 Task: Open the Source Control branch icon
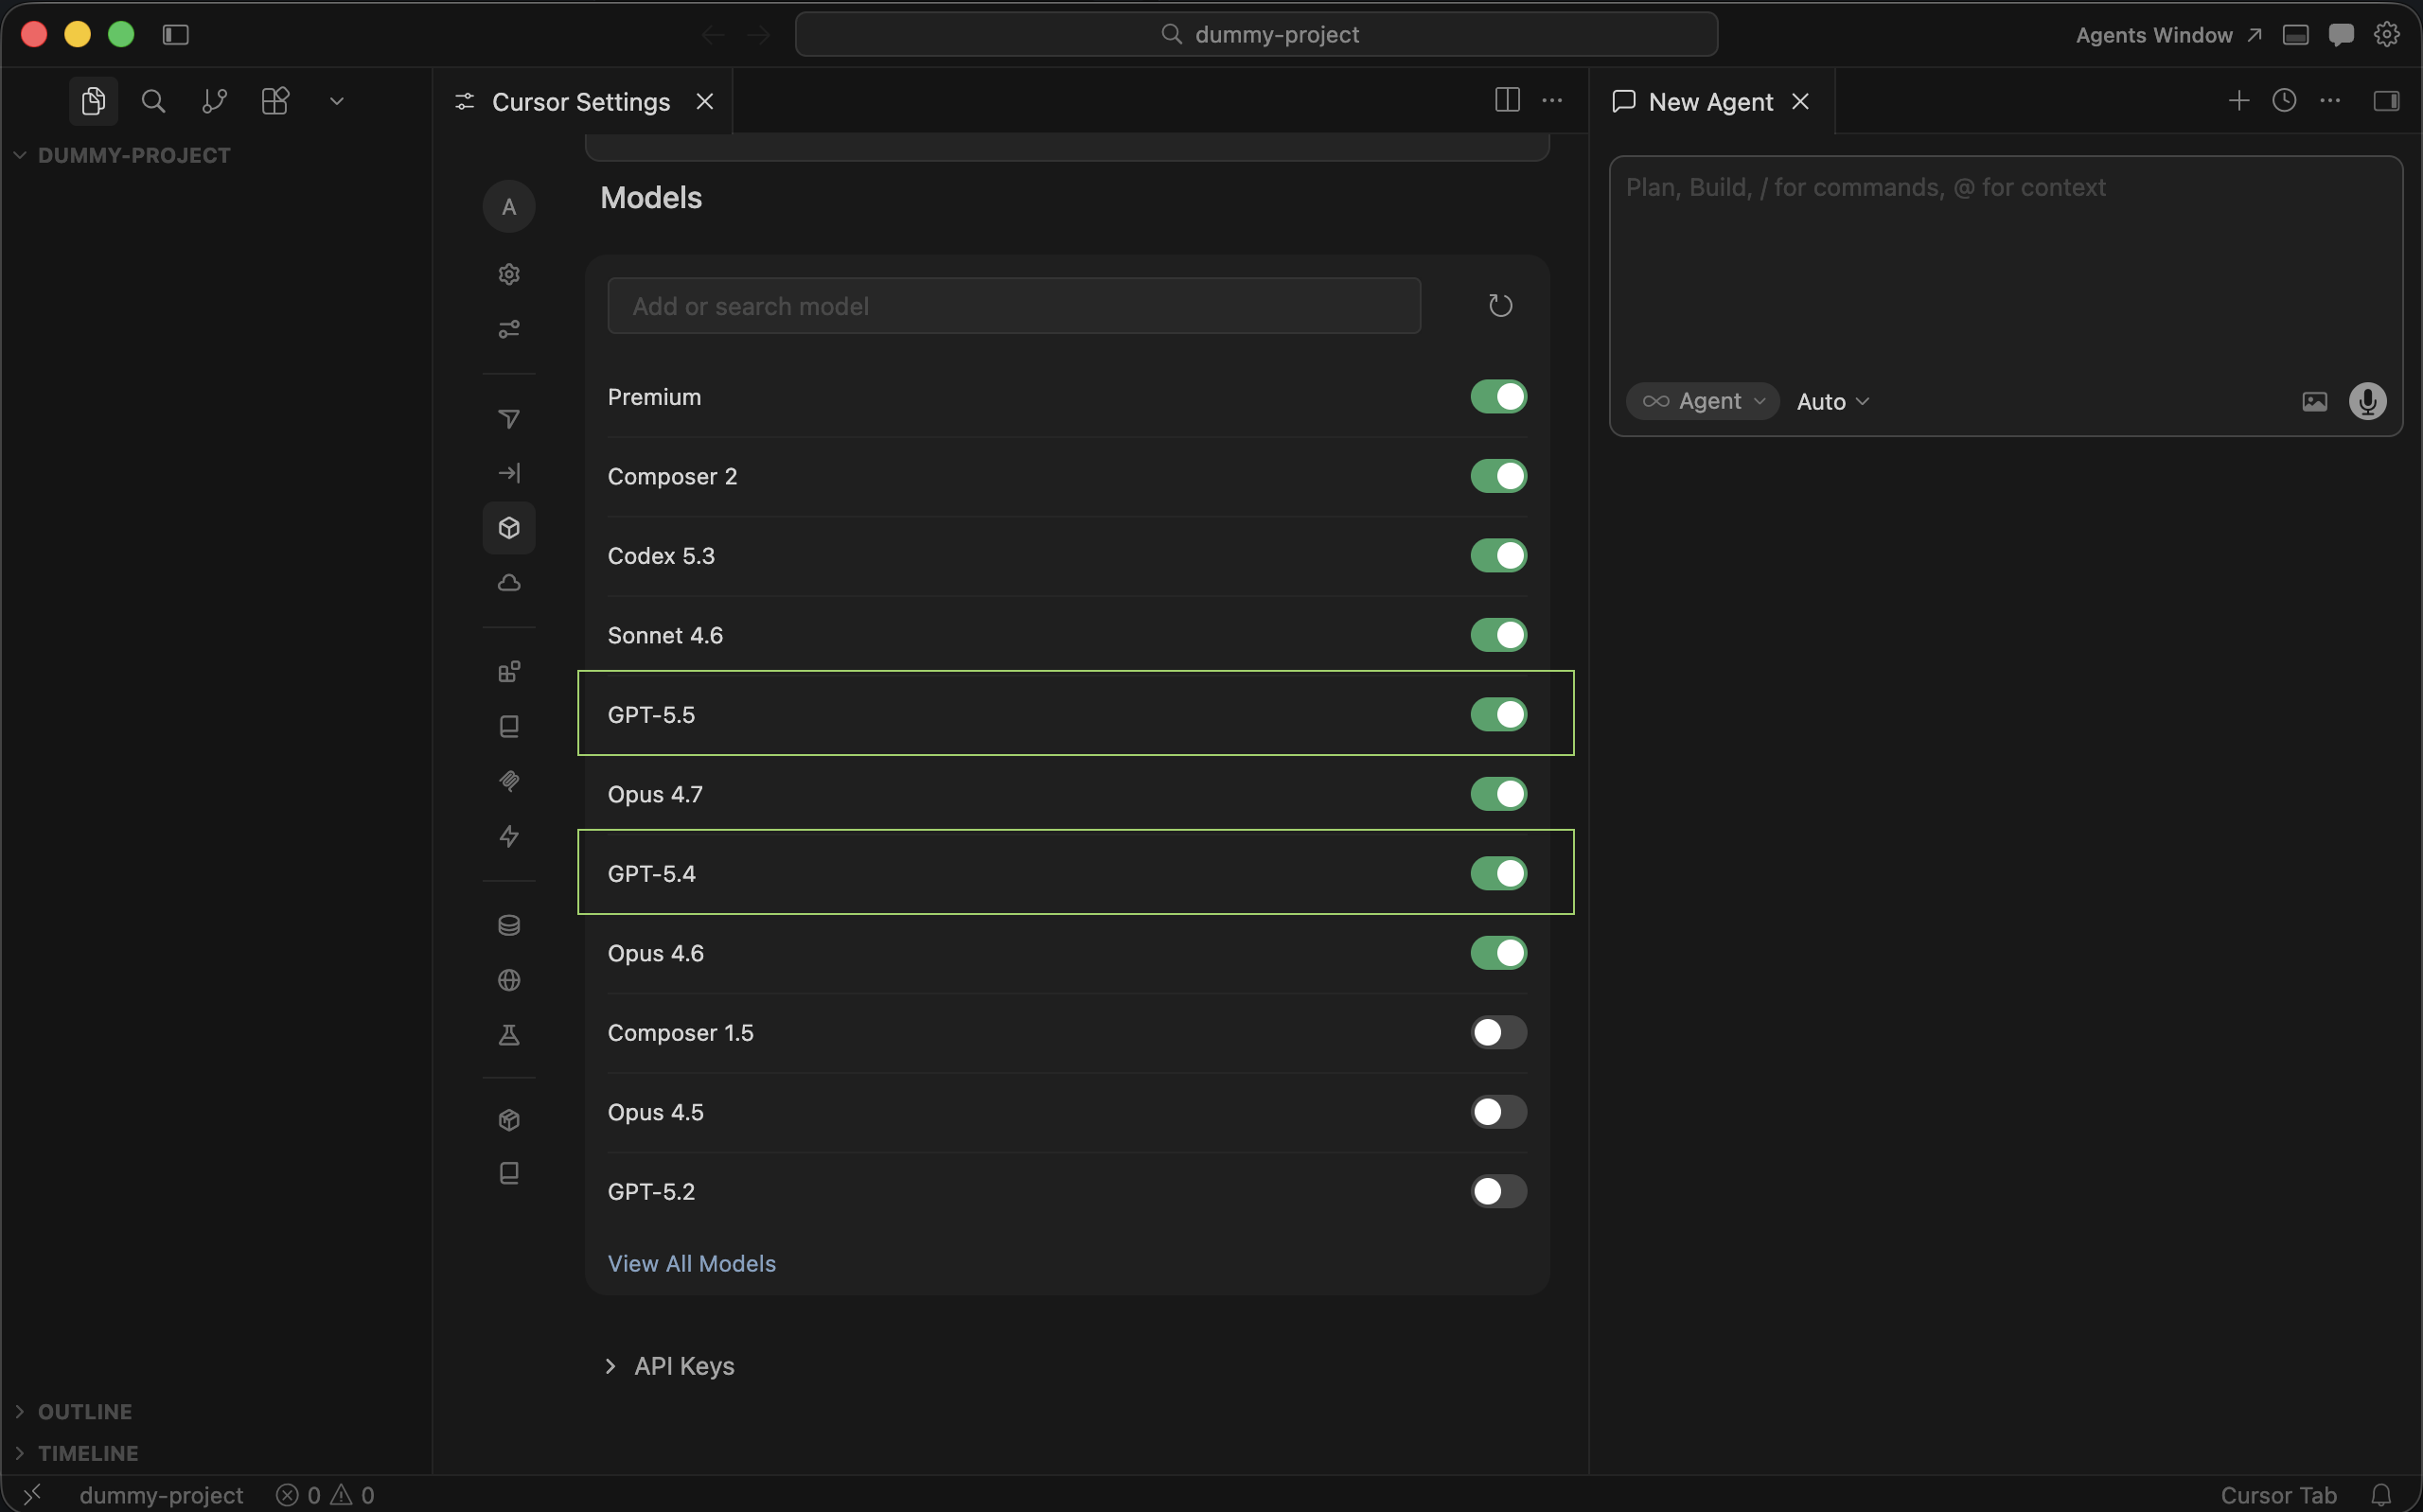pos(214,101)
